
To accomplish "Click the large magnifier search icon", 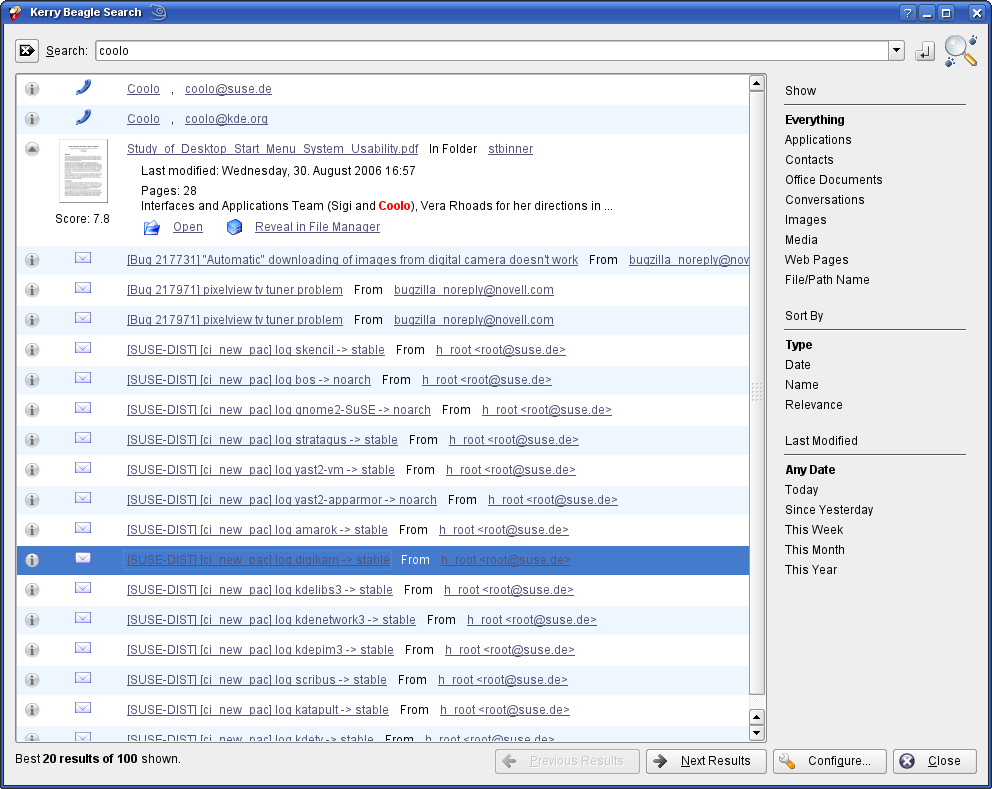I will coord(960,51).
